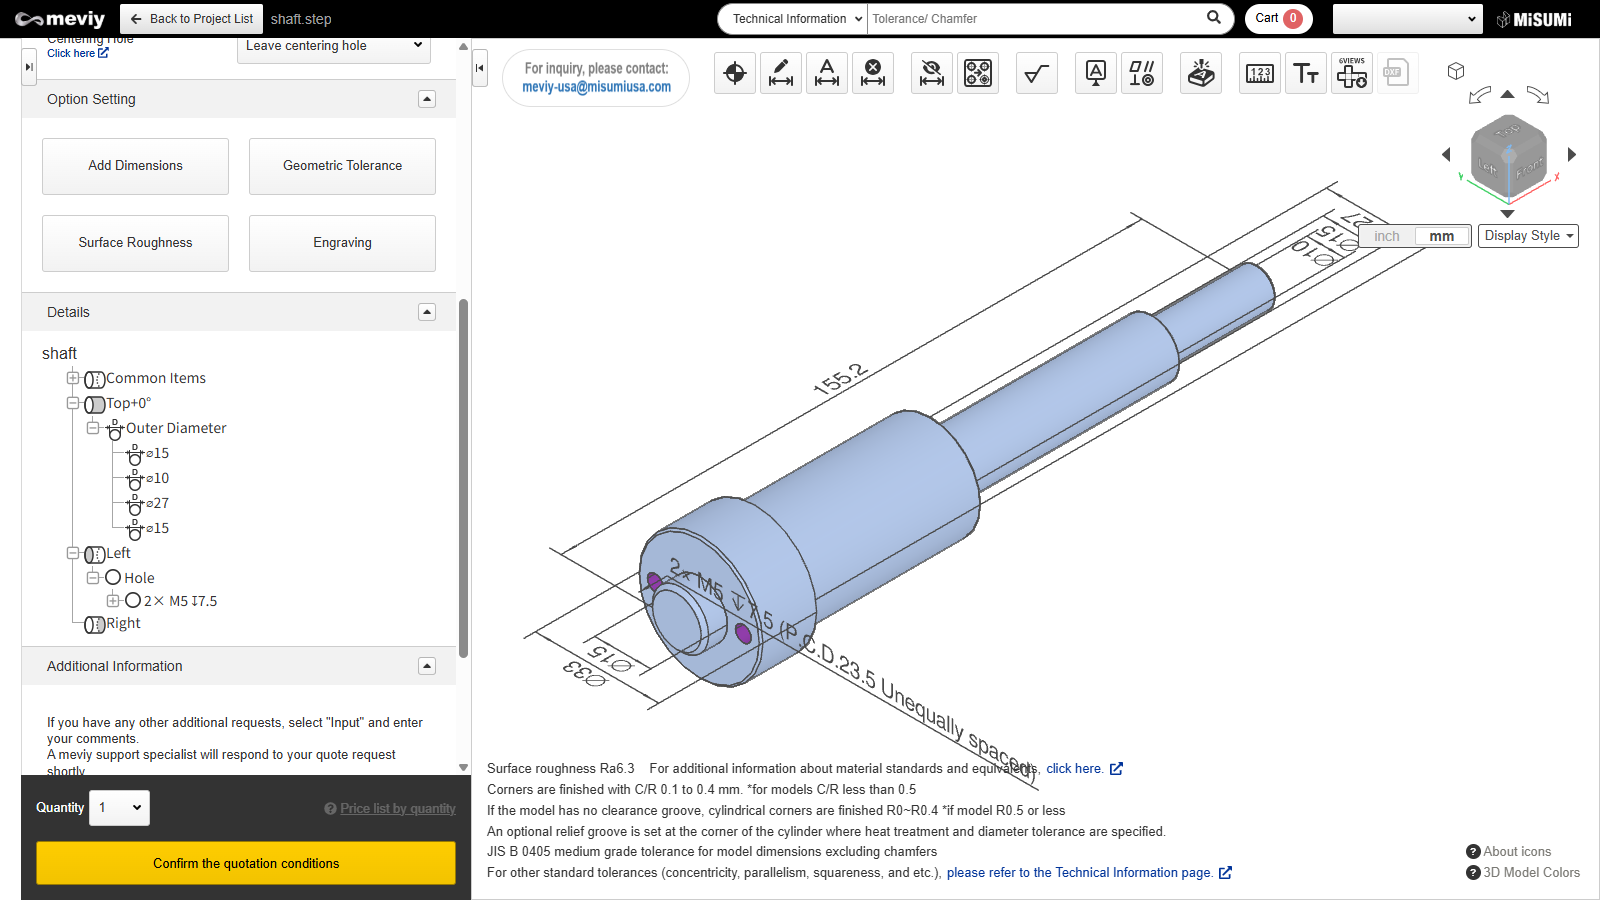Screen dimensions: 1600x900
Task: Open the Display Style dropdown
Action: point(1528,236)
